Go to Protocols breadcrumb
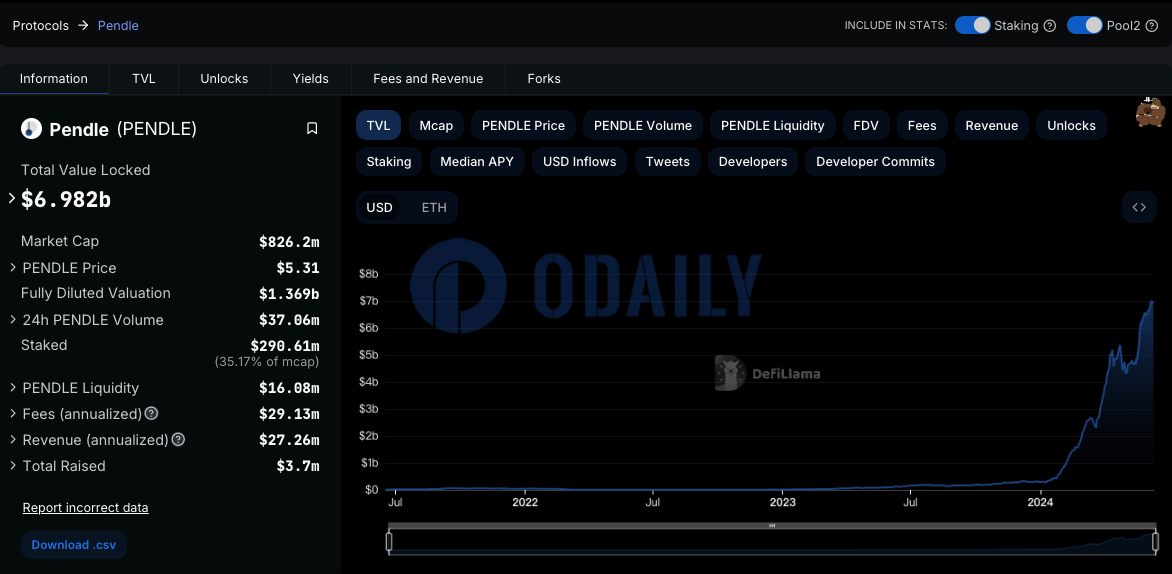Image resolution: width=1172 pixels, height=574 pixels. tap(40, 25)
